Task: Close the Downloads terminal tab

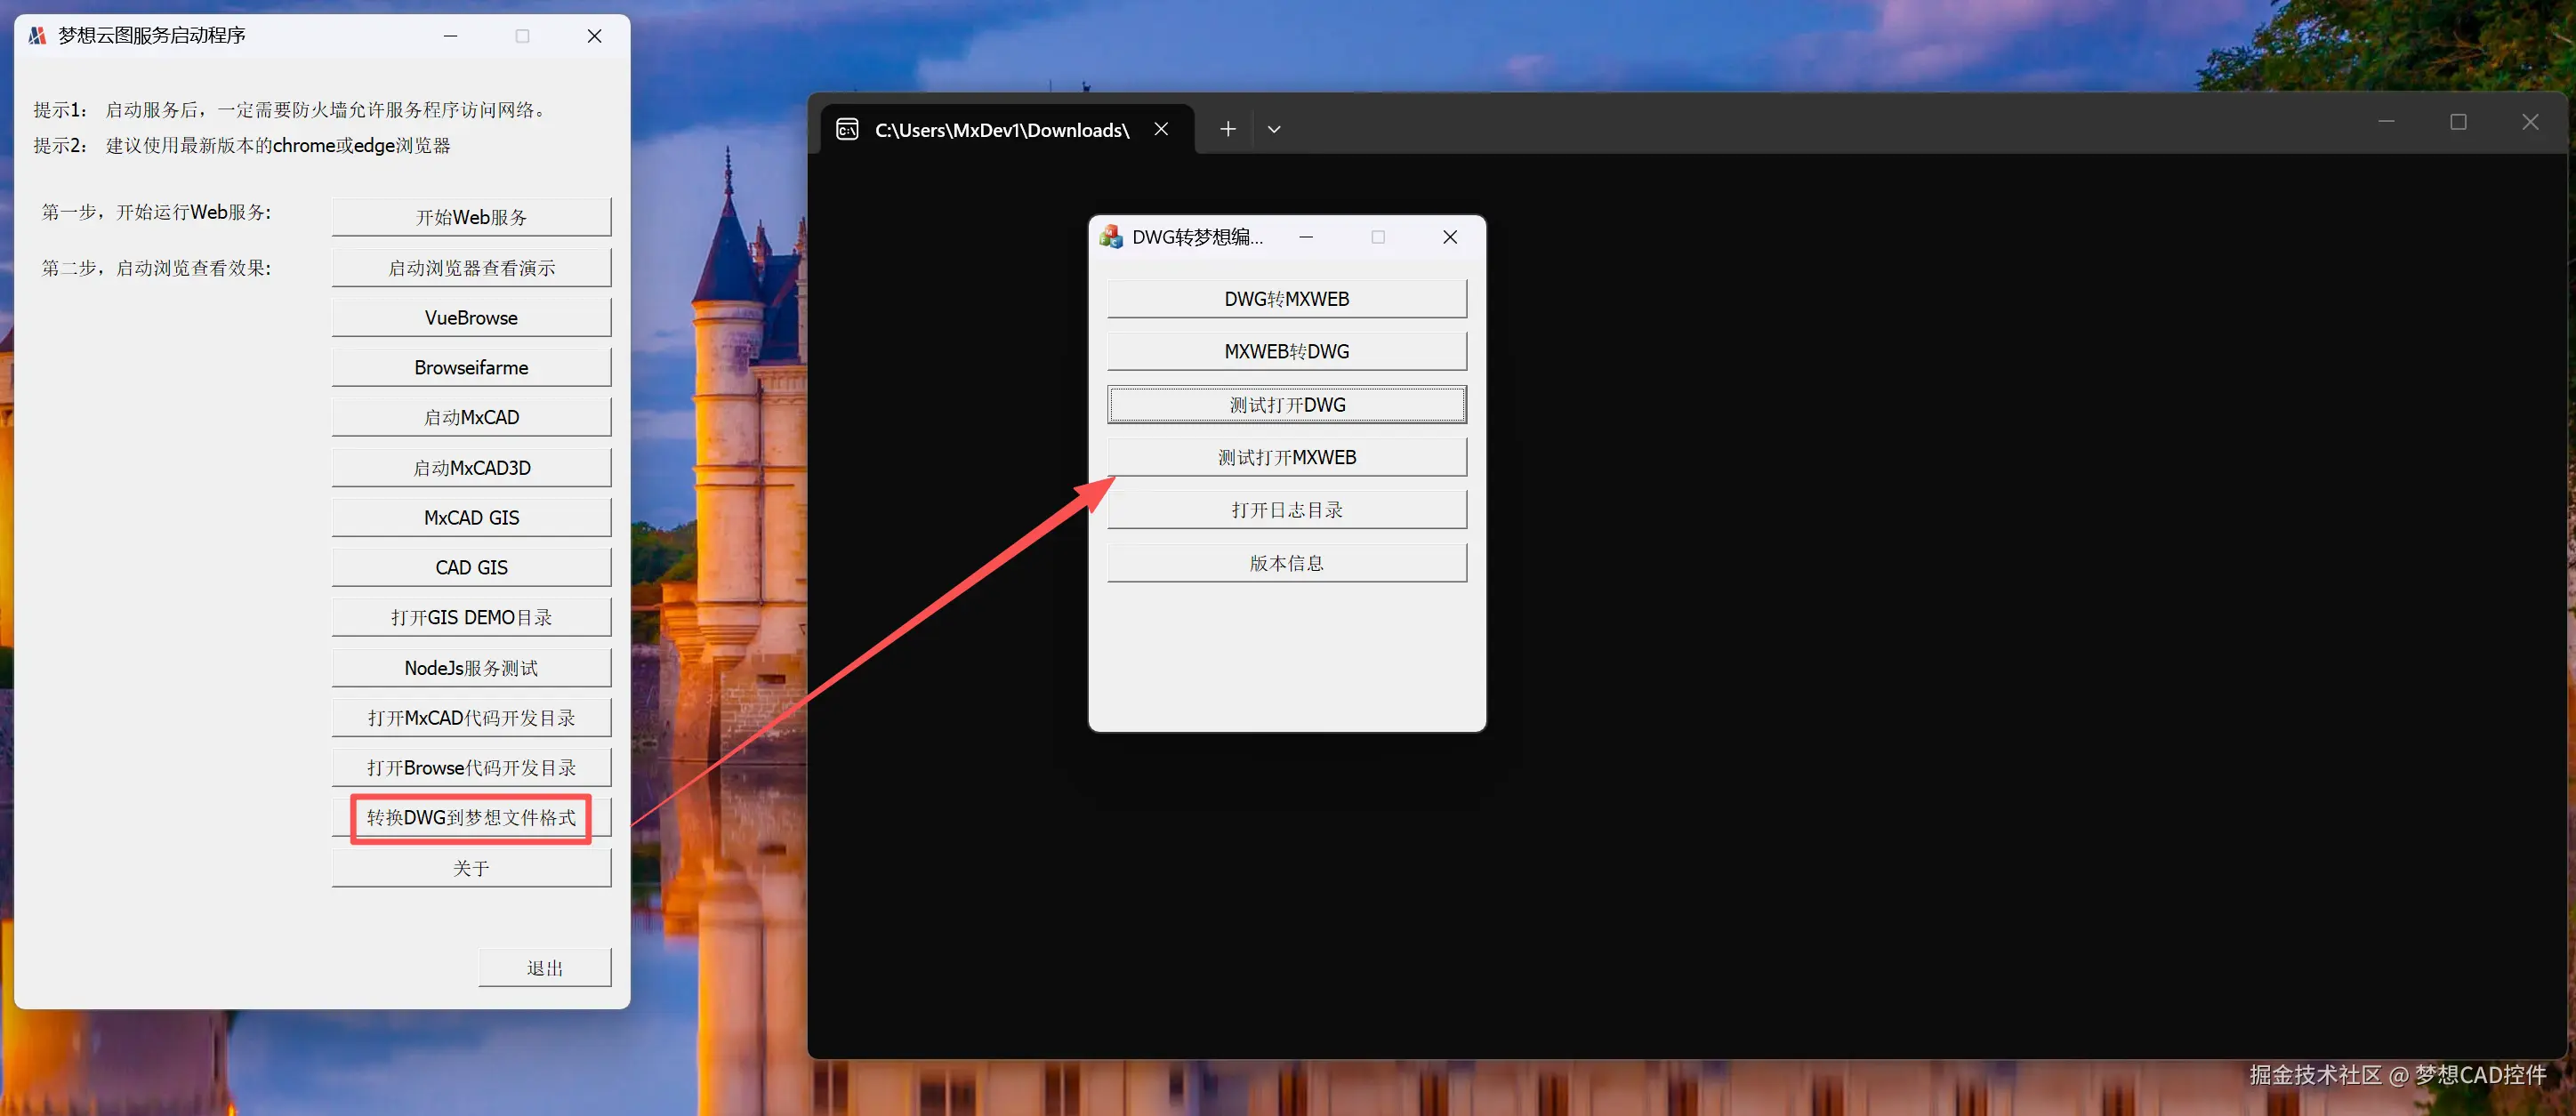Action: point(1161,129)
